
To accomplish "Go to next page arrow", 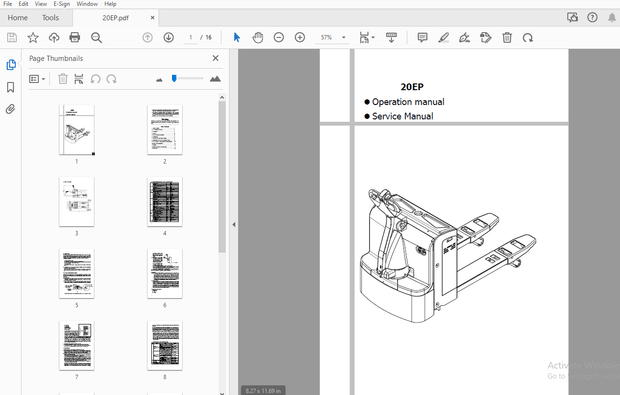I will coord(169,38).
